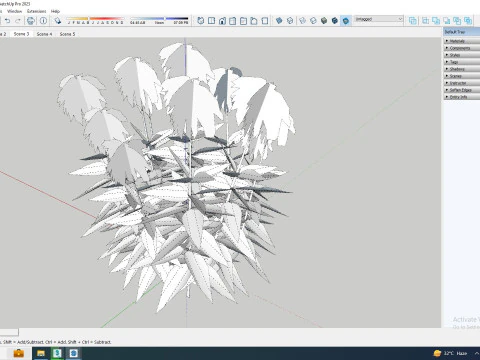Switch to Scene 4 tab
Viewport: 480px width, 360px height.
pyautogui.click(x=44, y=34)
